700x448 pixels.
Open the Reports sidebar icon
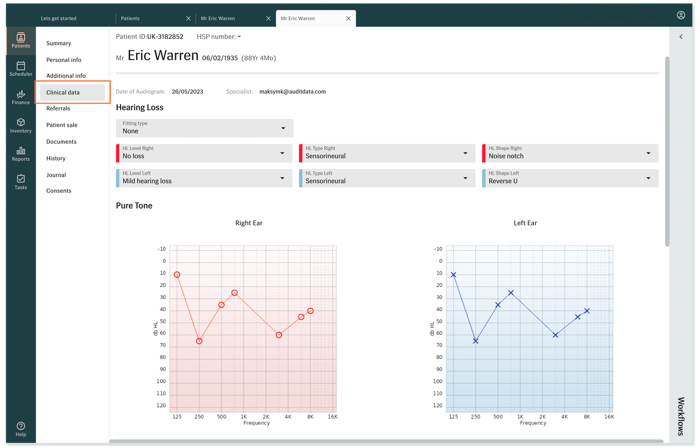click(20, 154)
